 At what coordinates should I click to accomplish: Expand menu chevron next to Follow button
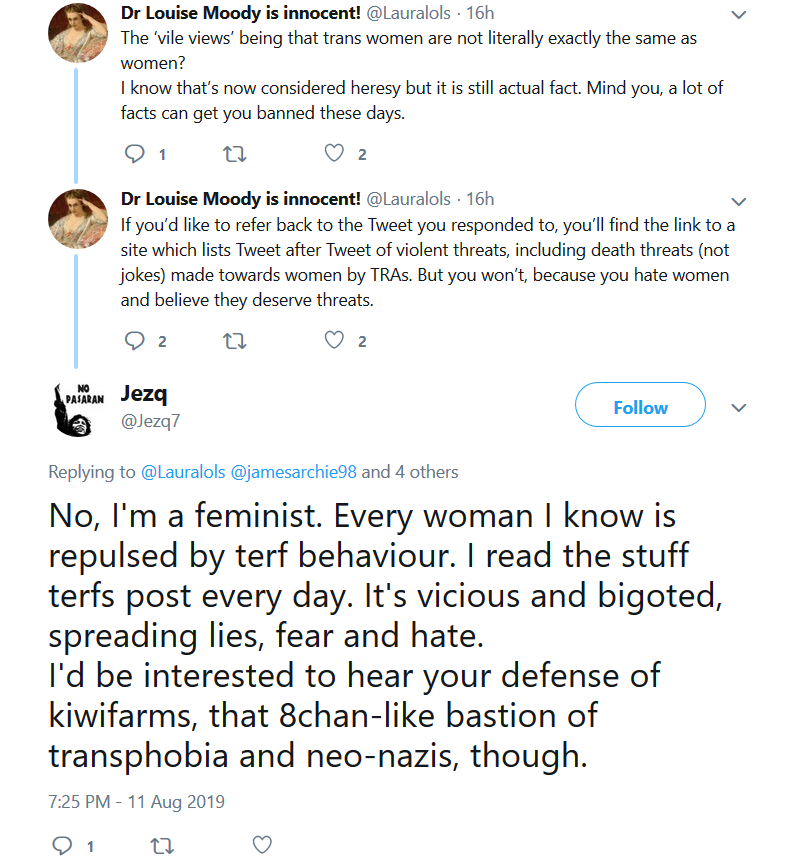[738, 408]
